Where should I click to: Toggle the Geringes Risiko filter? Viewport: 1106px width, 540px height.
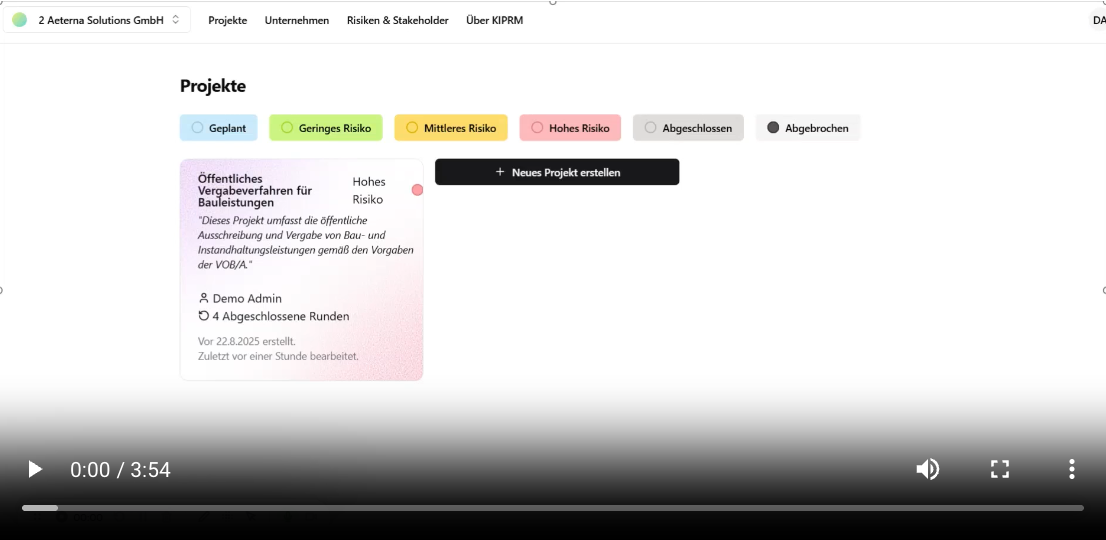pos(326,128)
